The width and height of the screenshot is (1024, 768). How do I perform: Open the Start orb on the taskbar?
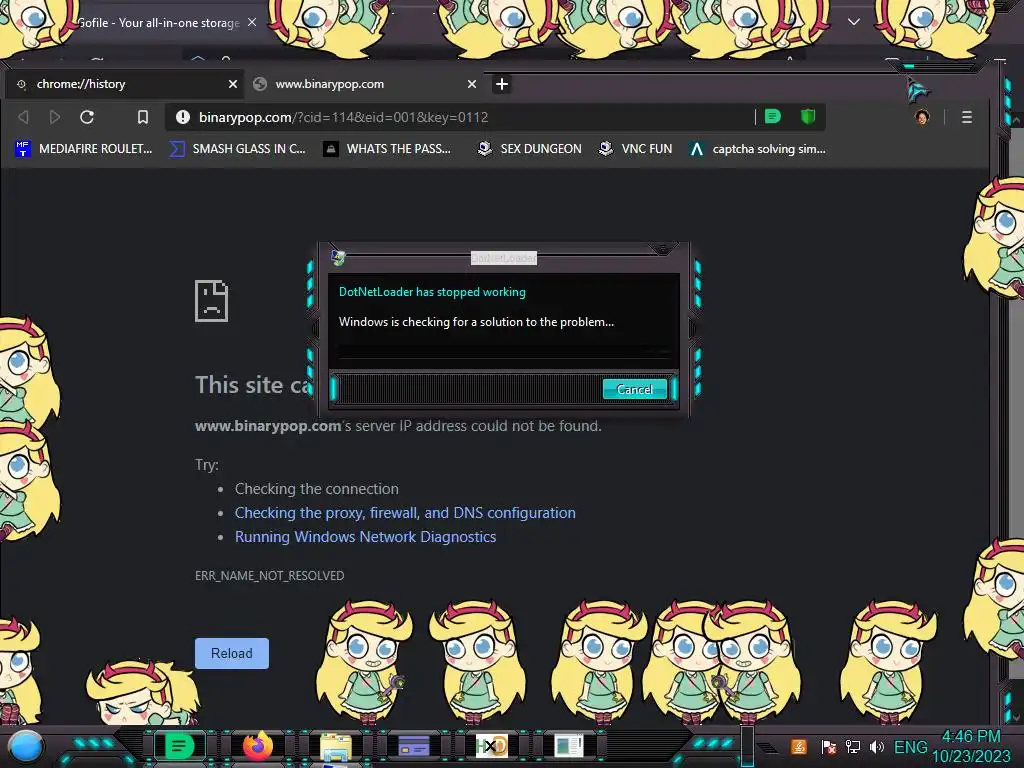[x=26, y=747]
